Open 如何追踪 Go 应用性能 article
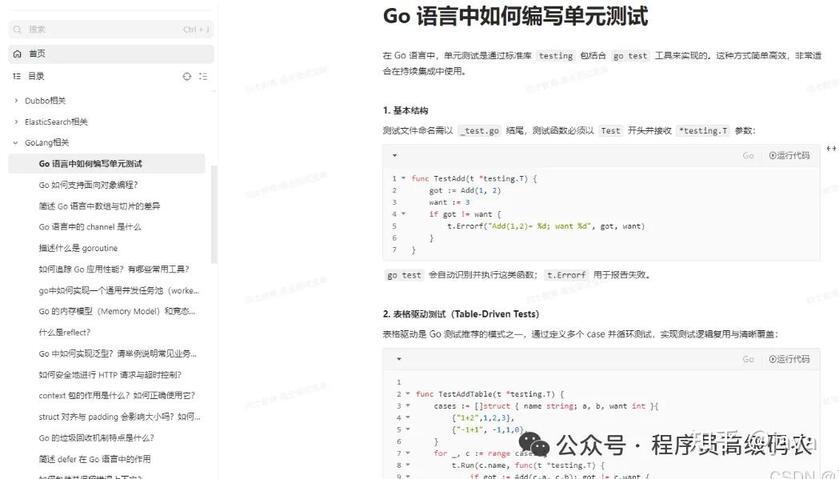The height and width of the screenshot is (479, 839). 114,269
